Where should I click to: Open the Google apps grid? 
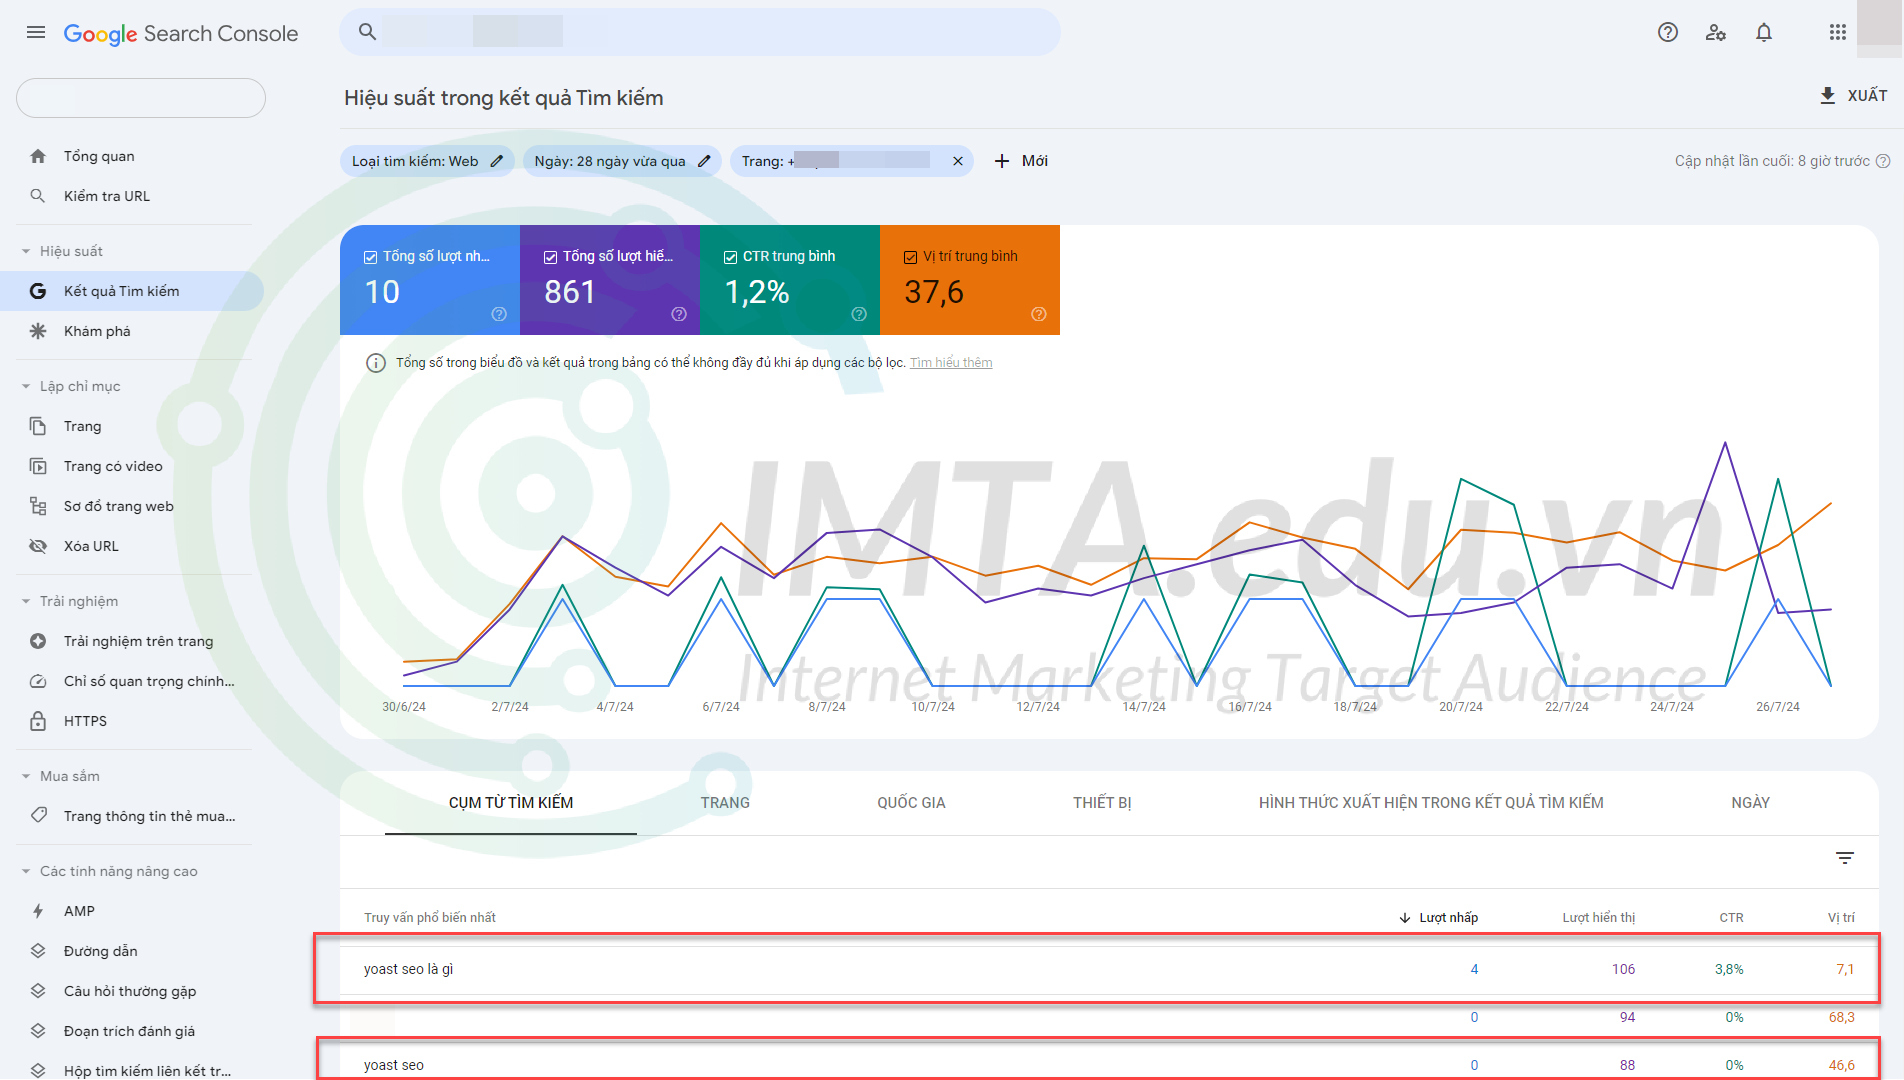(x=1838, y=32)
